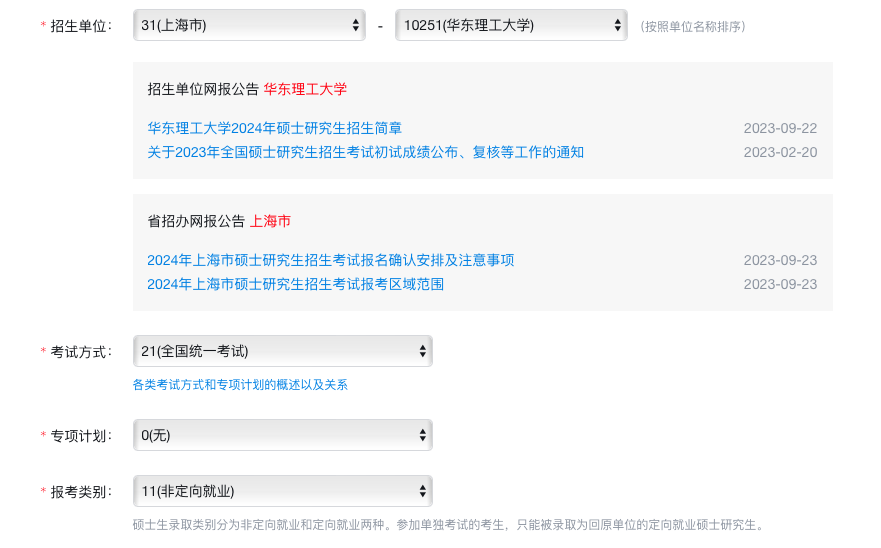This screenshot has width=881, height=548.
Task: Click the 报考类别 field label
Action: tap(81, 492)
